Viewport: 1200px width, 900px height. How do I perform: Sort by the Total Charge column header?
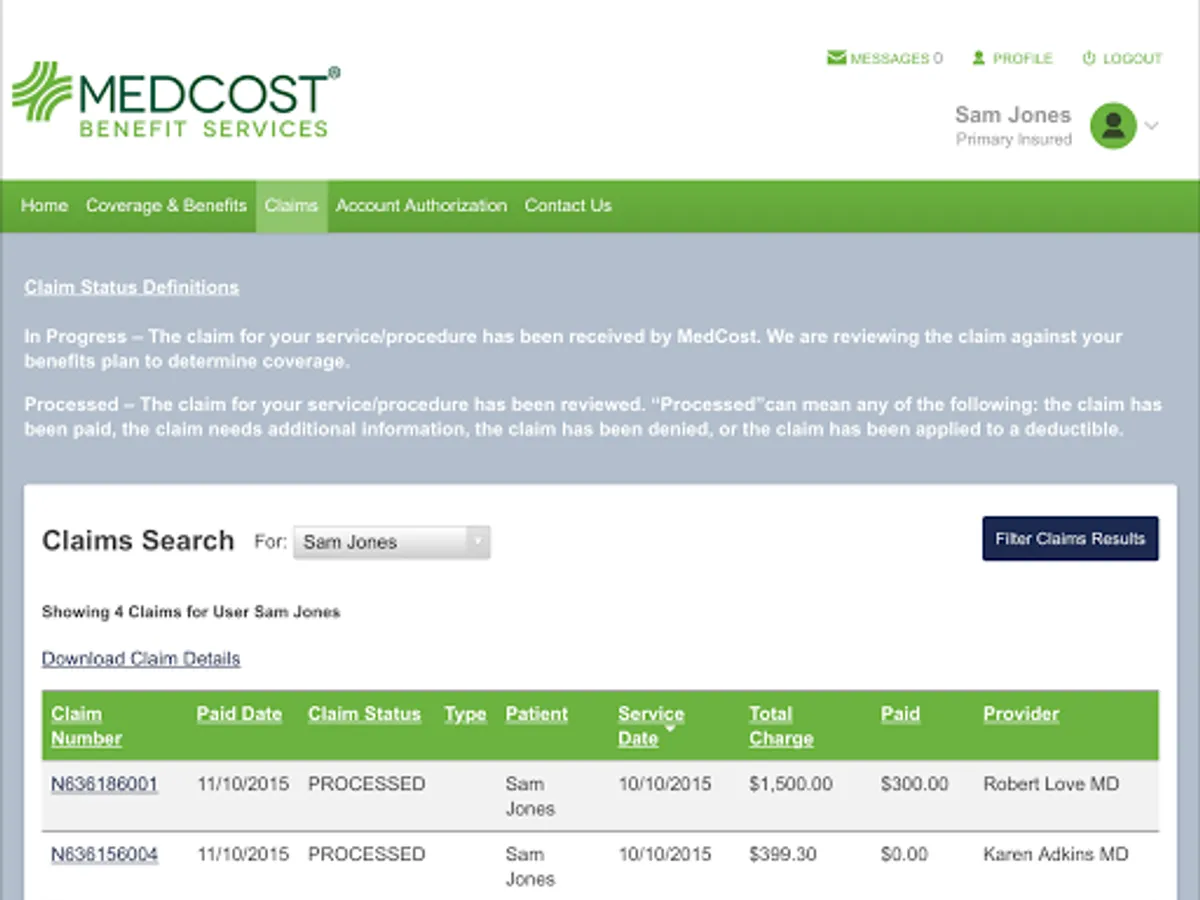click(781, 726)
